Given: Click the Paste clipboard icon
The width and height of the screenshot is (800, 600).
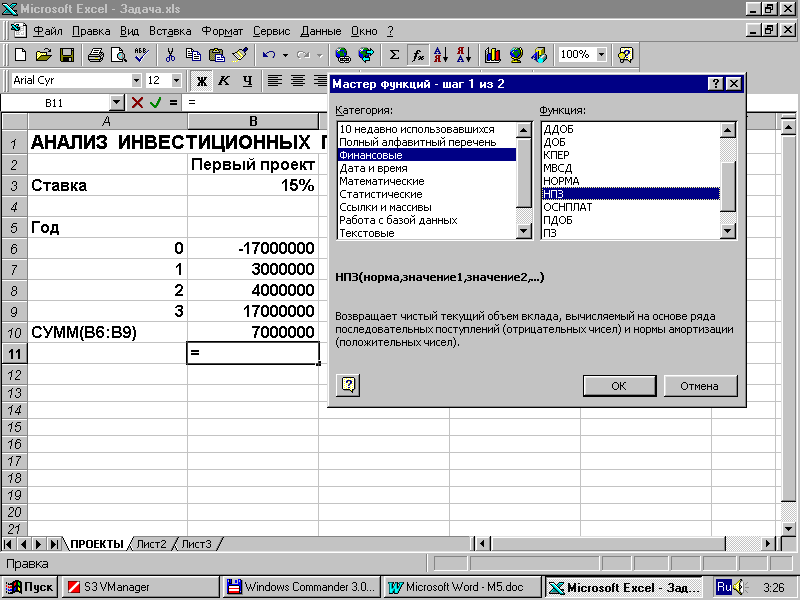Looking at the screenshot, I should tap(216, 55).
